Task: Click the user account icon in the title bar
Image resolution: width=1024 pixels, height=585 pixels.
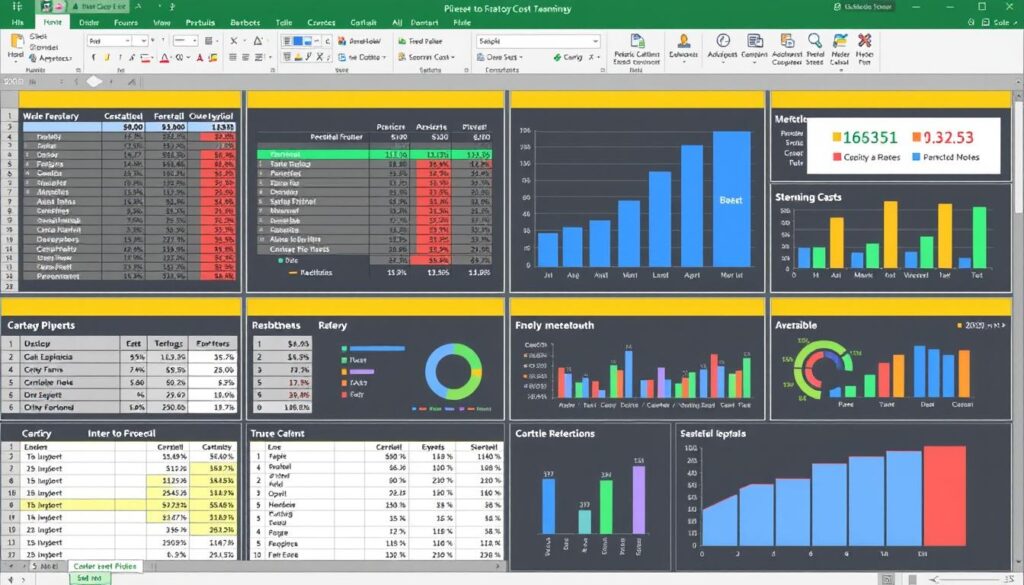Action: pos(835,8)
